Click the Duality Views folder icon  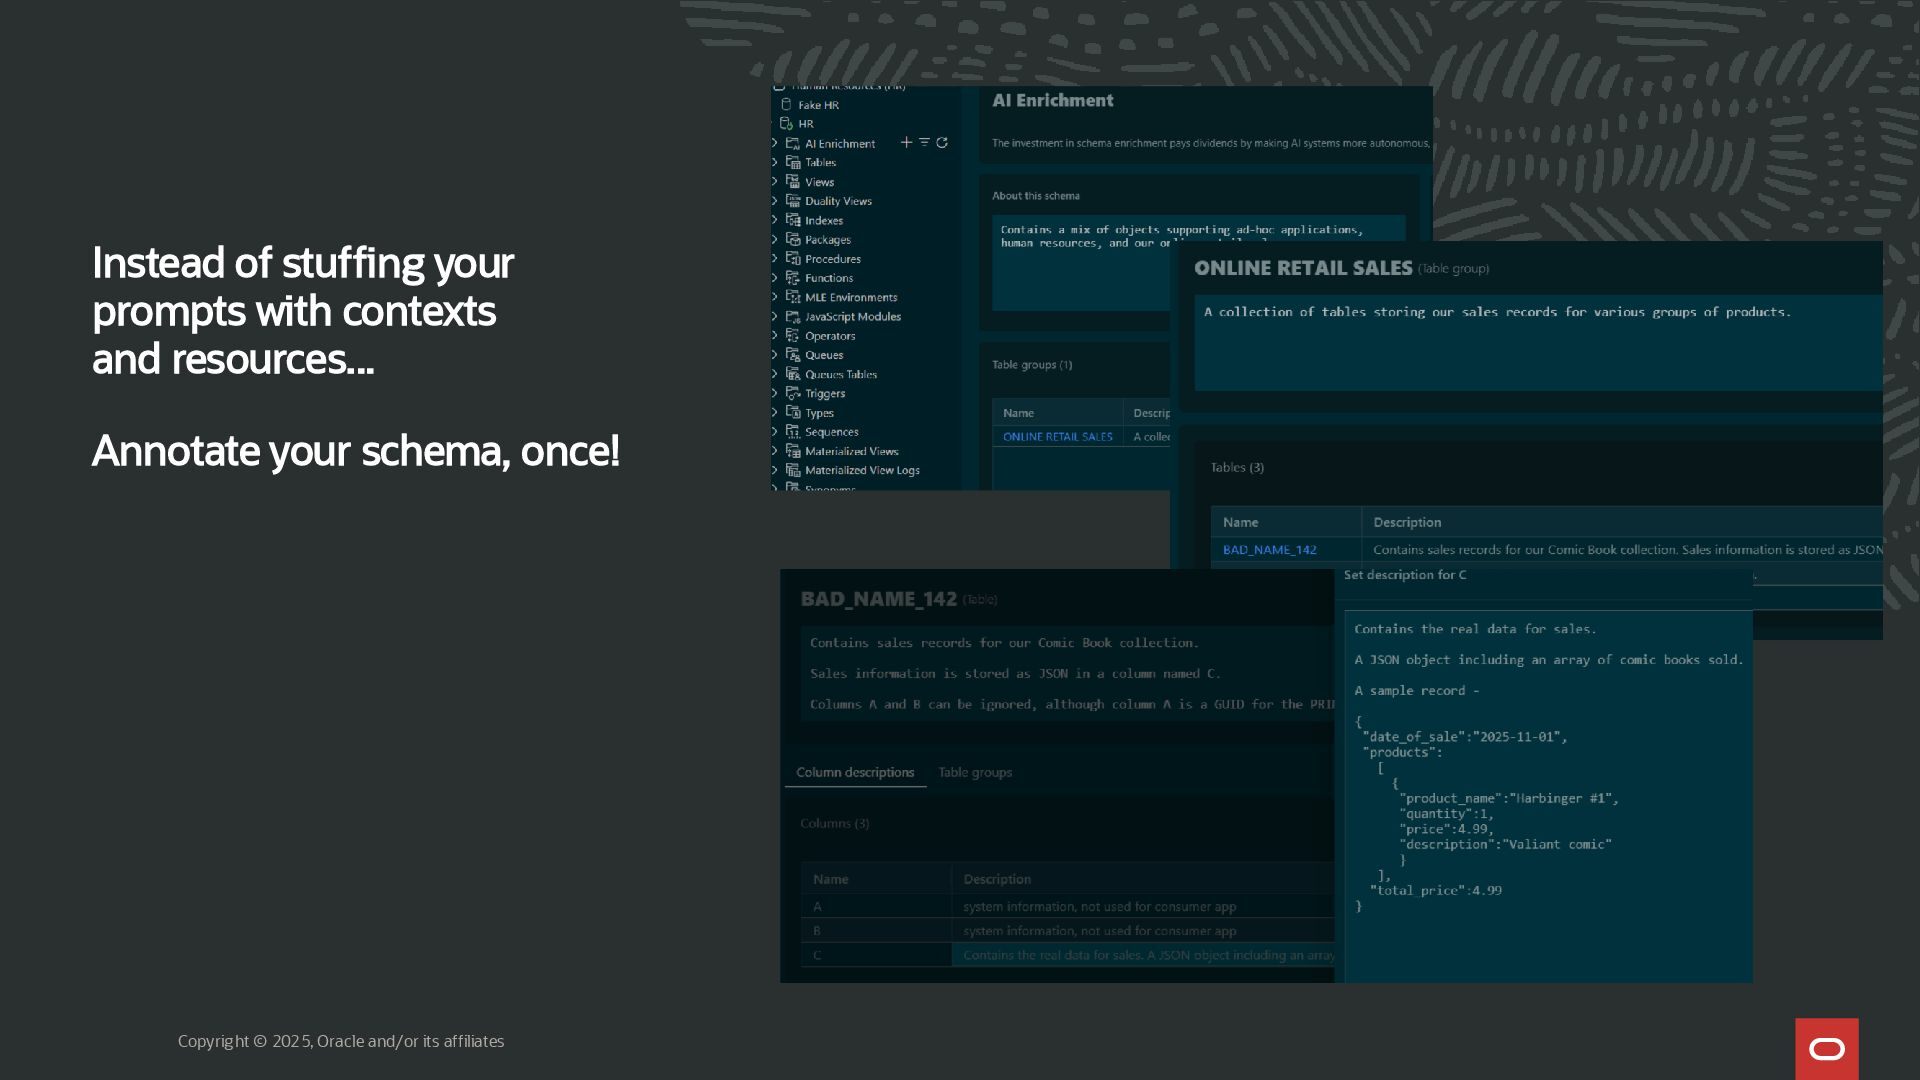[x=793, y=201]
